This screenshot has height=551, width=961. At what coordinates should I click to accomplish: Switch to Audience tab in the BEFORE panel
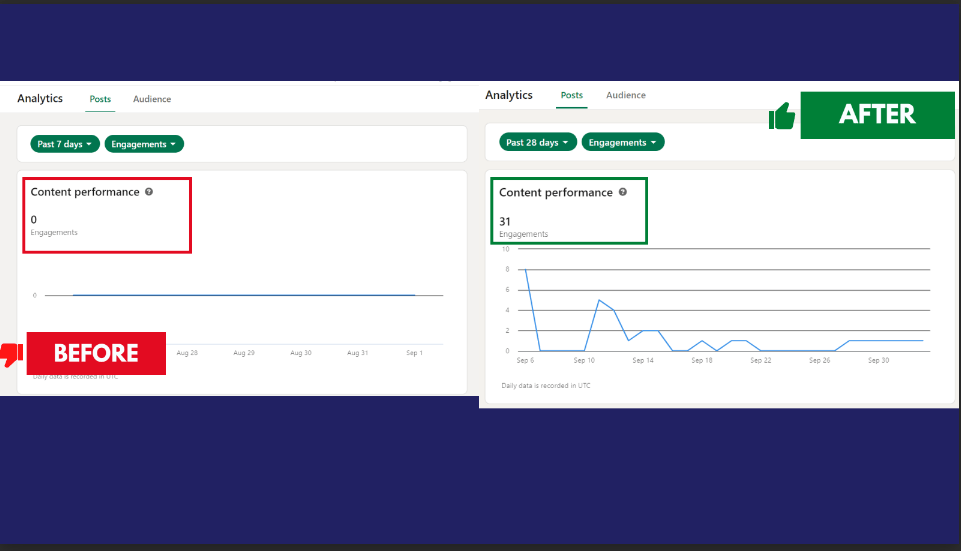pos(152,99)
